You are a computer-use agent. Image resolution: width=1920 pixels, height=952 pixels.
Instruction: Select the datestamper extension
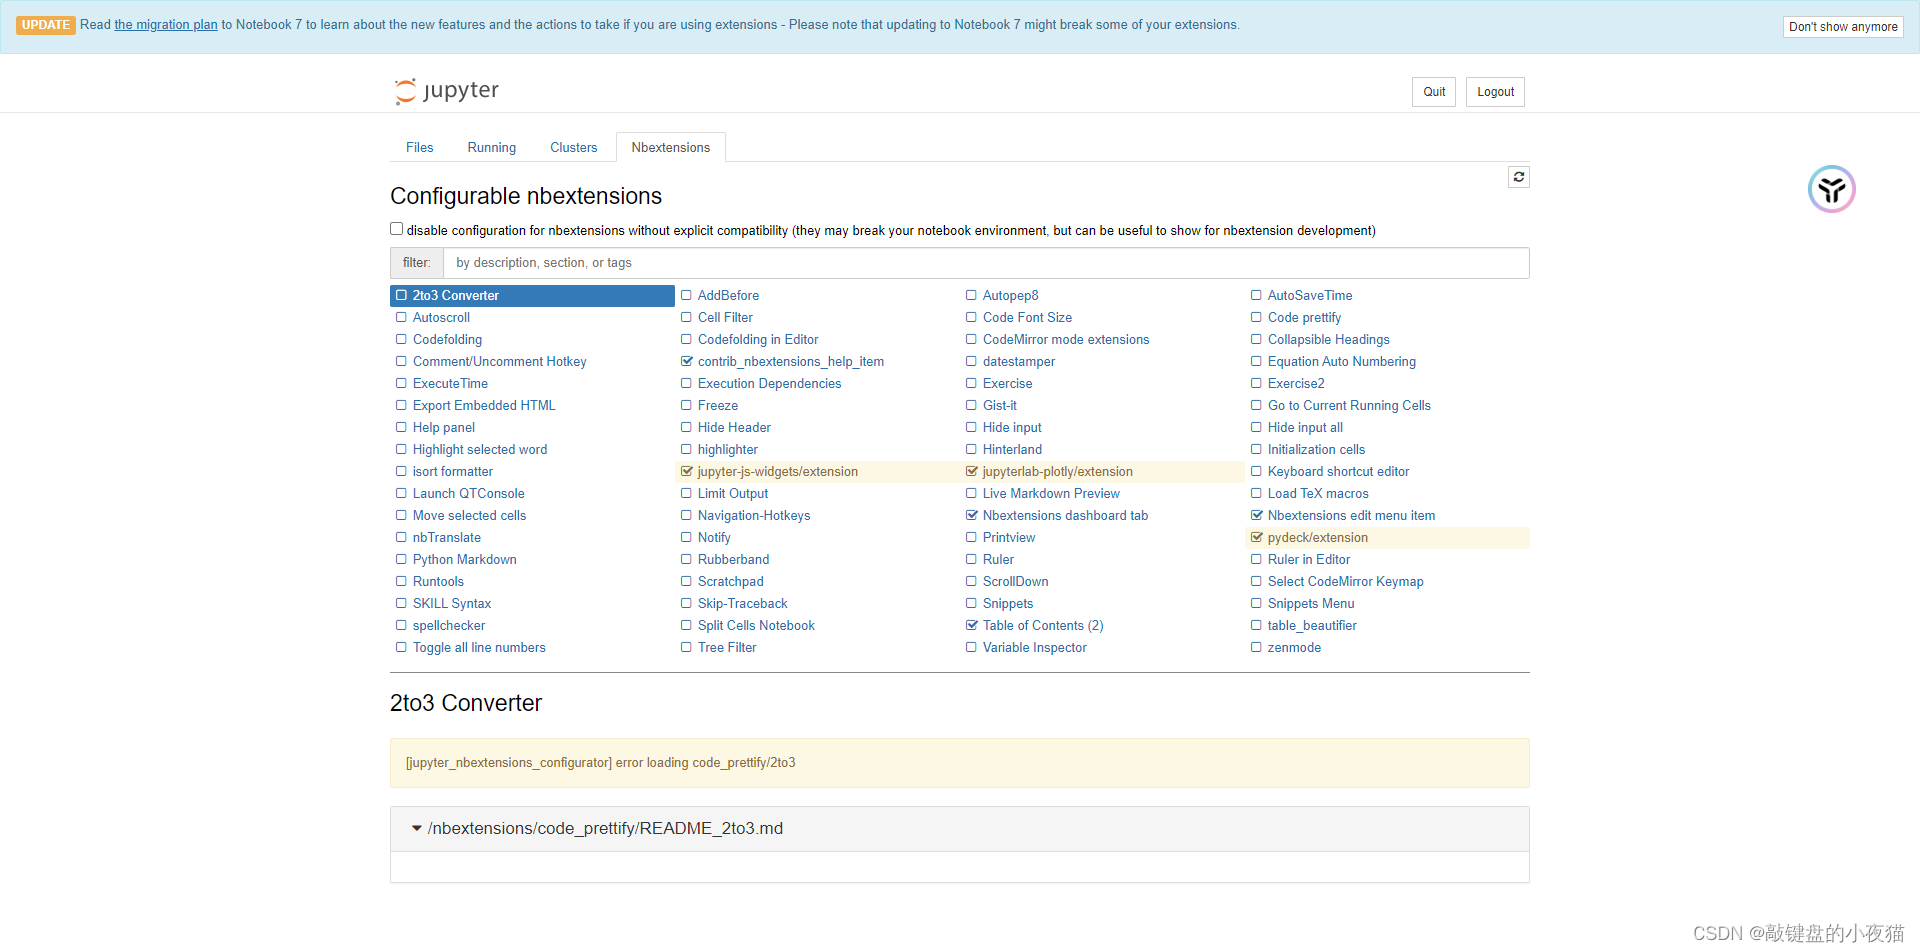pyautogui.click(x=1019, y=361)
